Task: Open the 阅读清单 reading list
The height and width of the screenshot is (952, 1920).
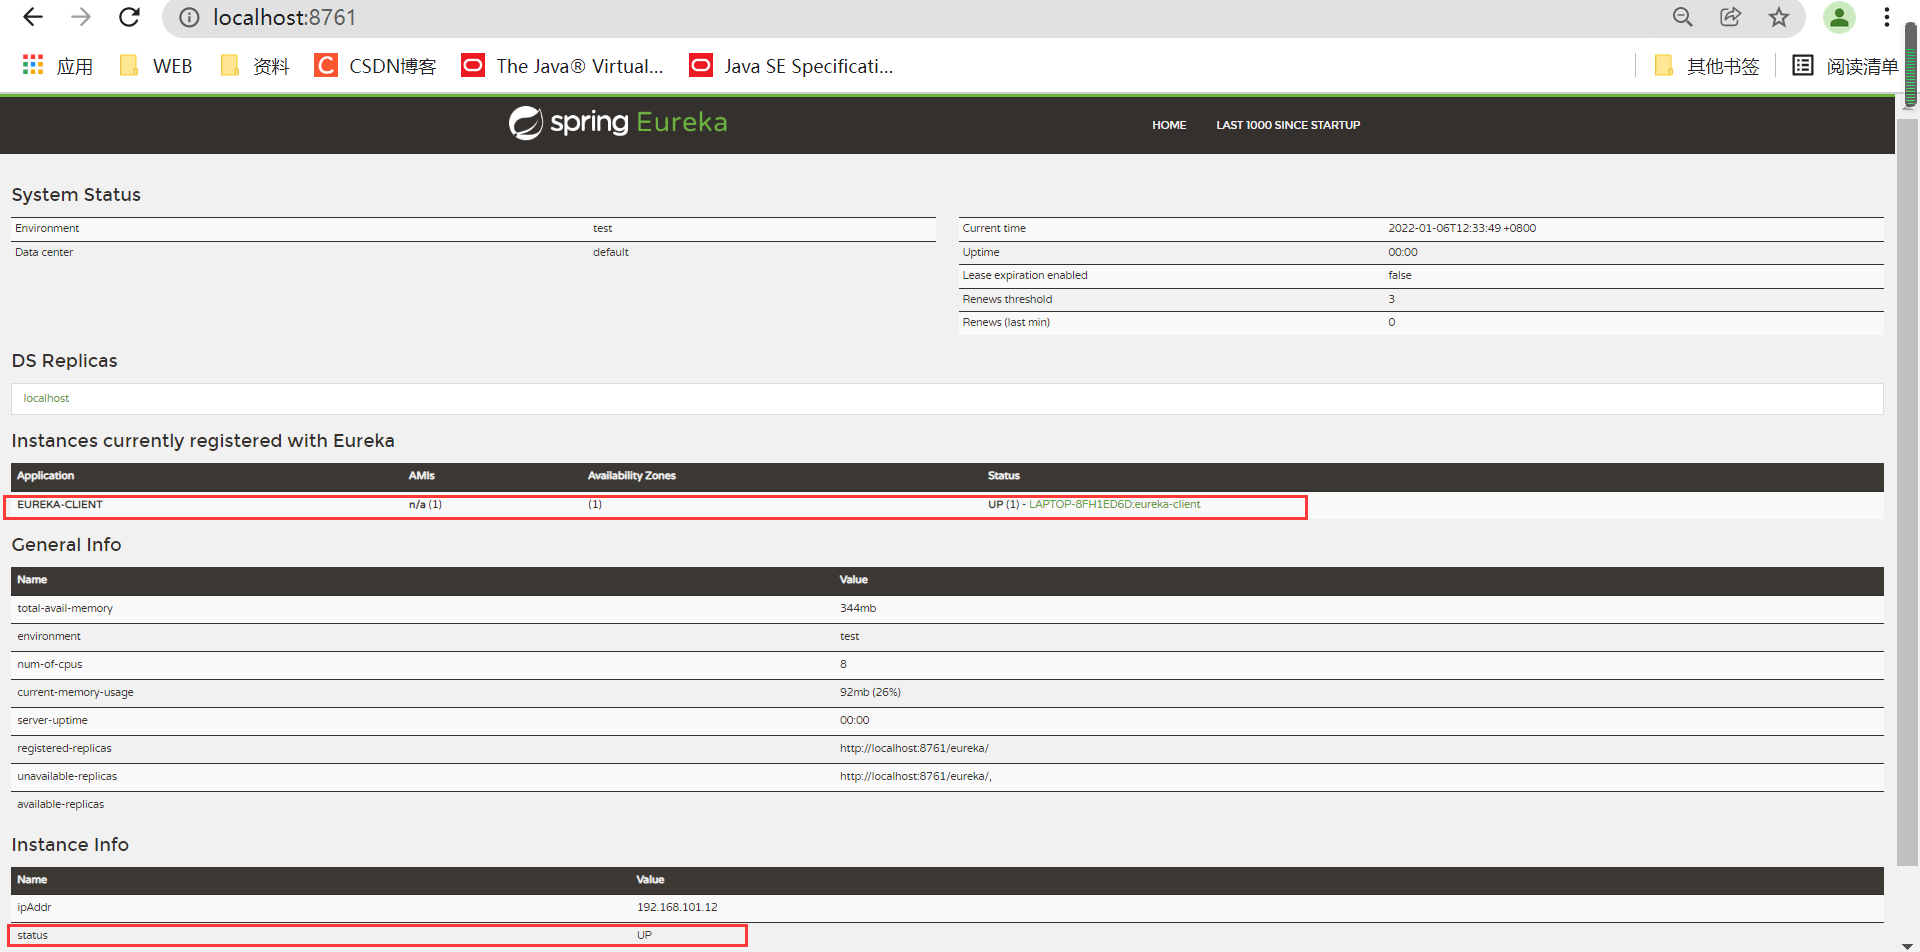Action: click(x=1845, y=66)
